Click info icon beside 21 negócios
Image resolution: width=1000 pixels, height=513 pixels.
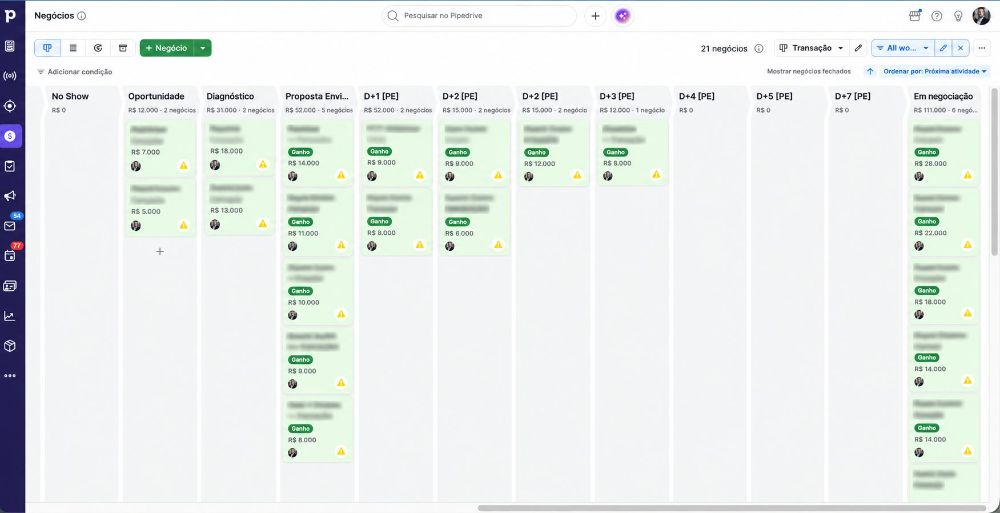click(759, 48)
